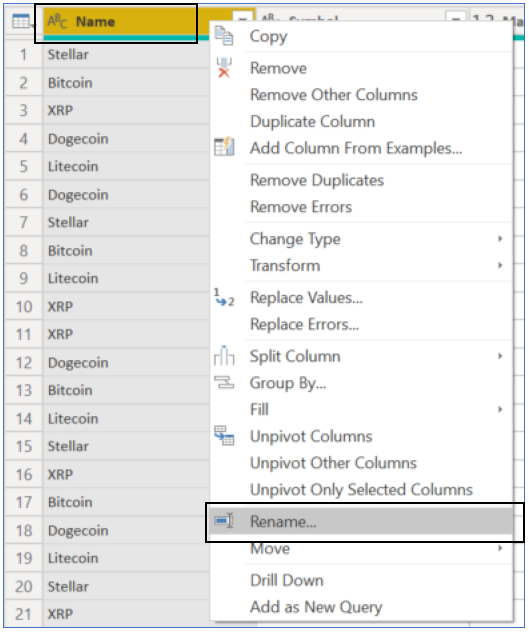Click the Replace Values icon
This screenshot has height=633, width=529.
coord(224,297)
